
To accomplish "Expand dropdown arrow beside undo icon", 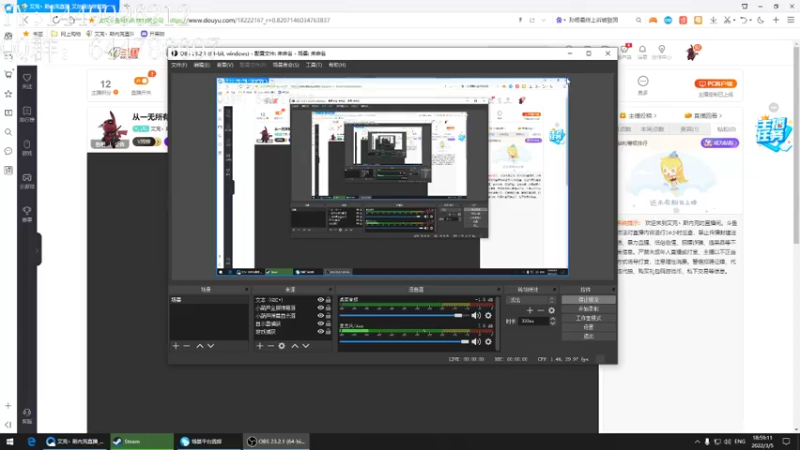I will coord(751,20).
